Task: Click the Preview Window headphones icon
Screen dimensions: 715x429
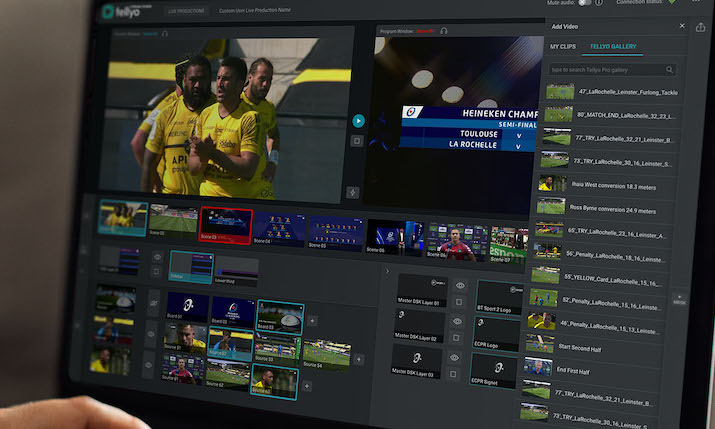Action: click(165, 34)
